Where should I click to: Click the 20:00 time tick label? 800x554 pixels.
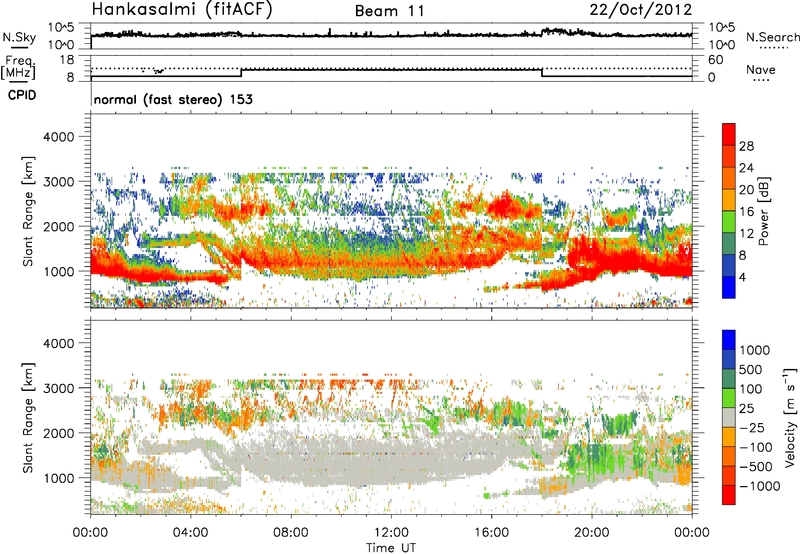click(x=592, y=533)
